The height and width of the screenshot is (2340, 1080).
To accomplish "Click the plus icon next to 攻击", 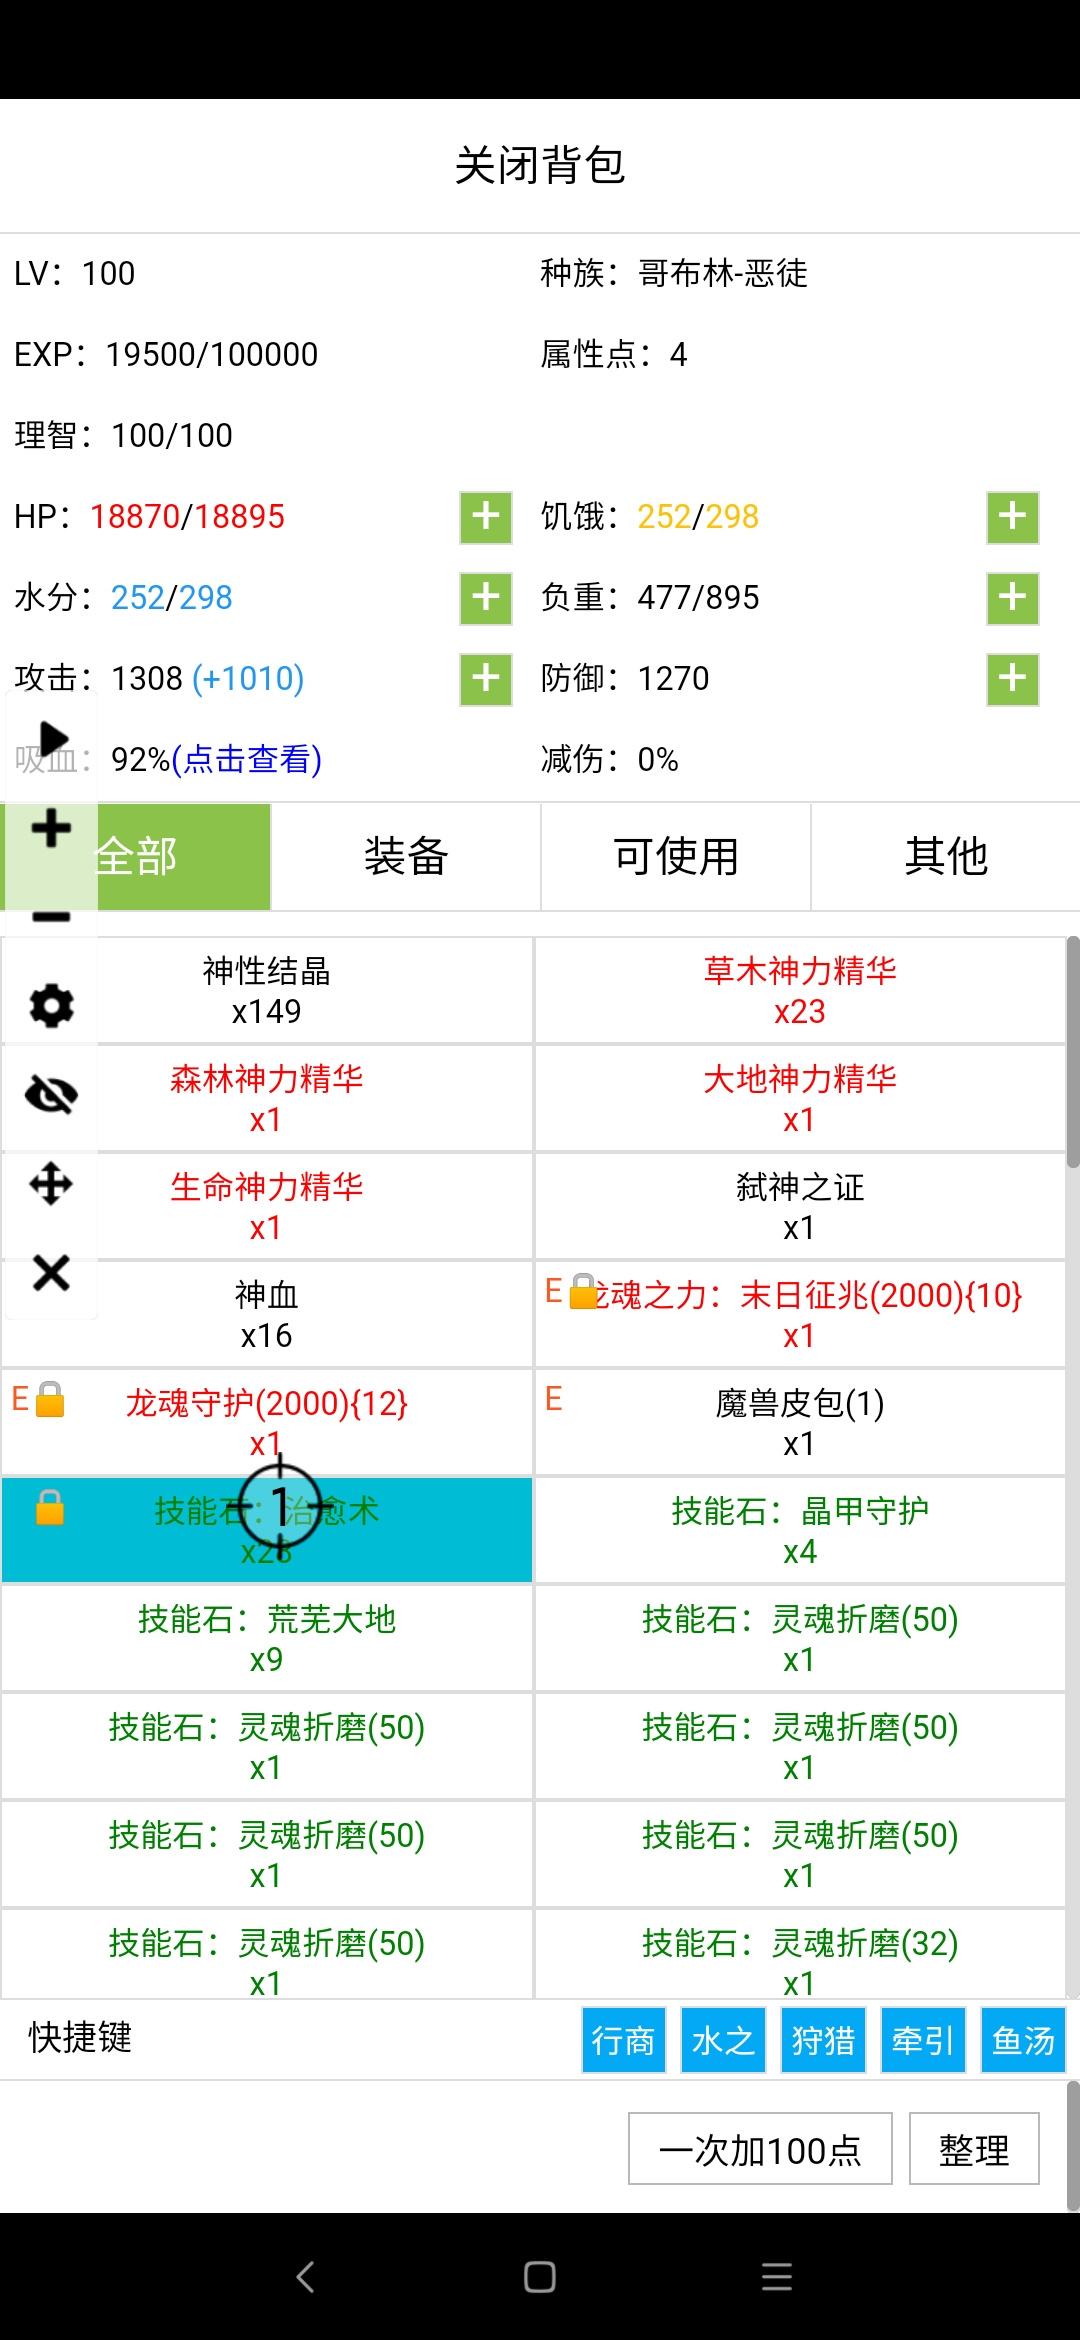I will click(486, 679).
